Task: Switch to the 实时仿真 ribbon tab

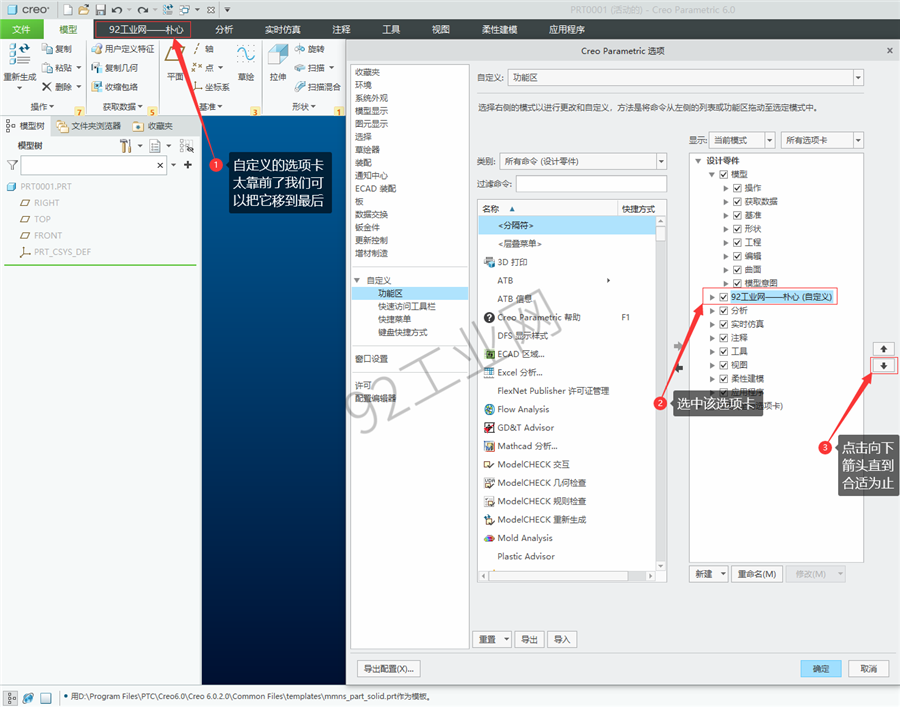Action: 282,29
